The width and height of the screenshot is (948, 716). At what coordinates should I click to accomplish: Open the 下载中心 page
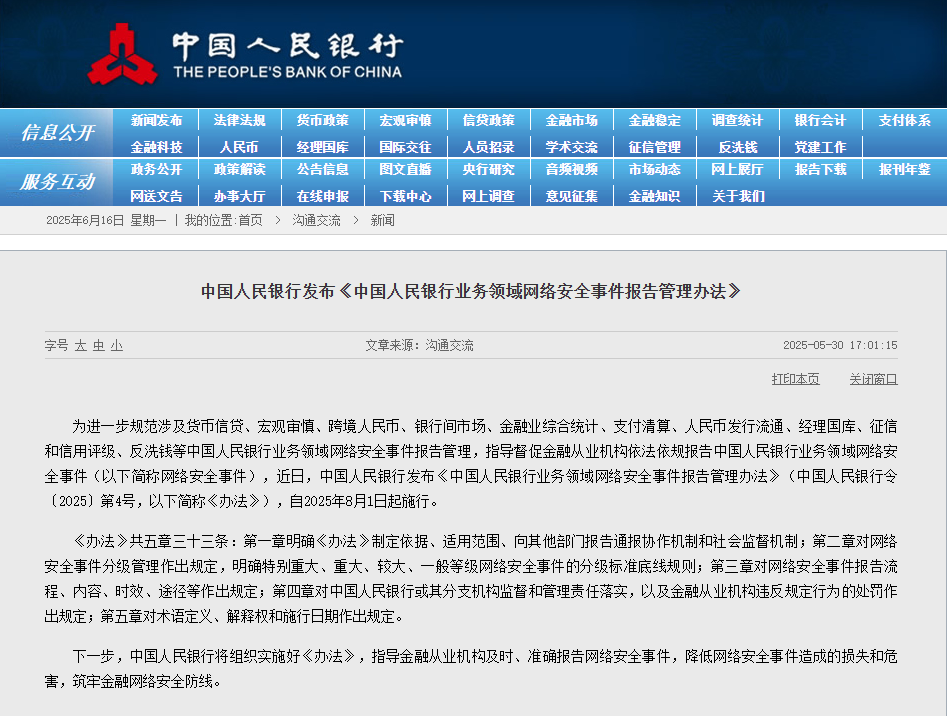[x=405, y=197]
